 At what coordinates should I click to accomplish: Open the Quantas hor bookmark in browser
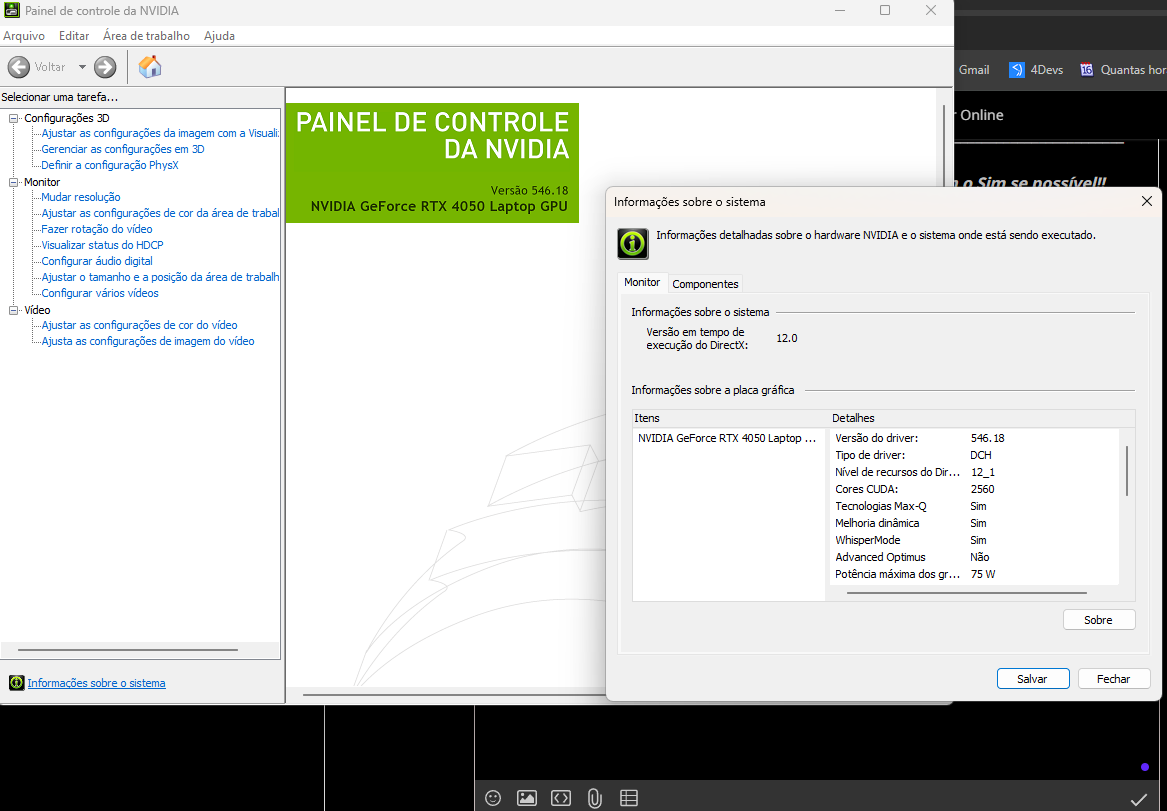[x=1122, y=70]
